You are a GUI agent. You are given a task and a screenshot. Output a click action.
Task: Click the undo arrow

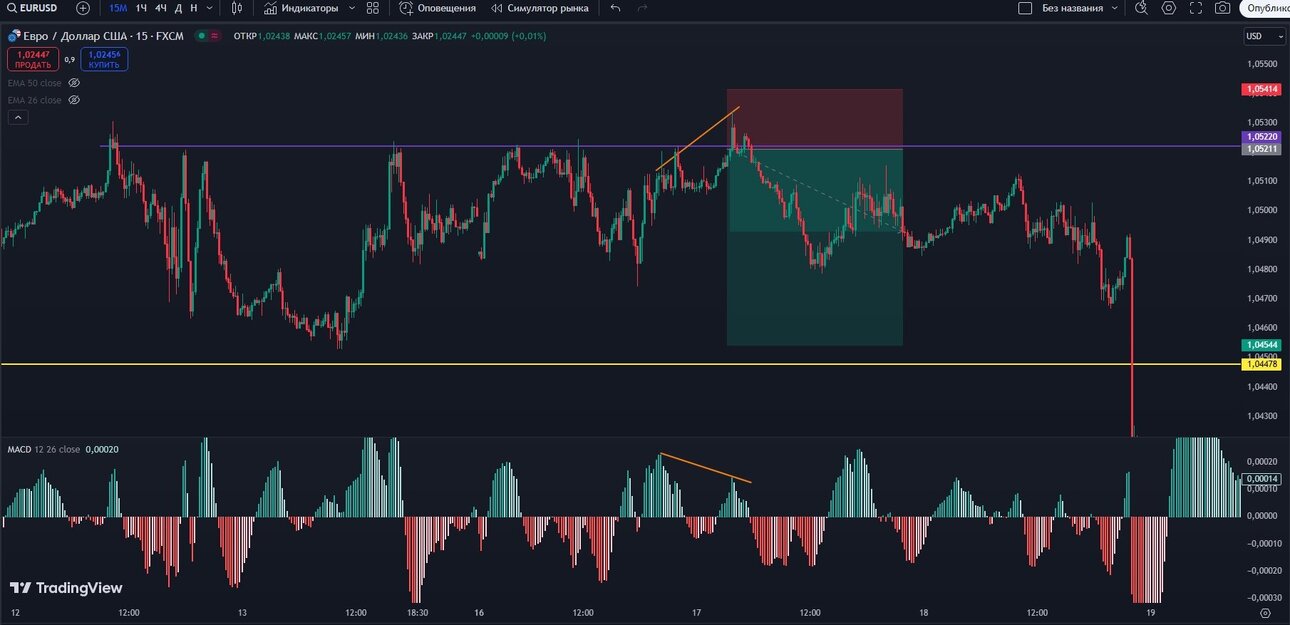coord(615,8)
